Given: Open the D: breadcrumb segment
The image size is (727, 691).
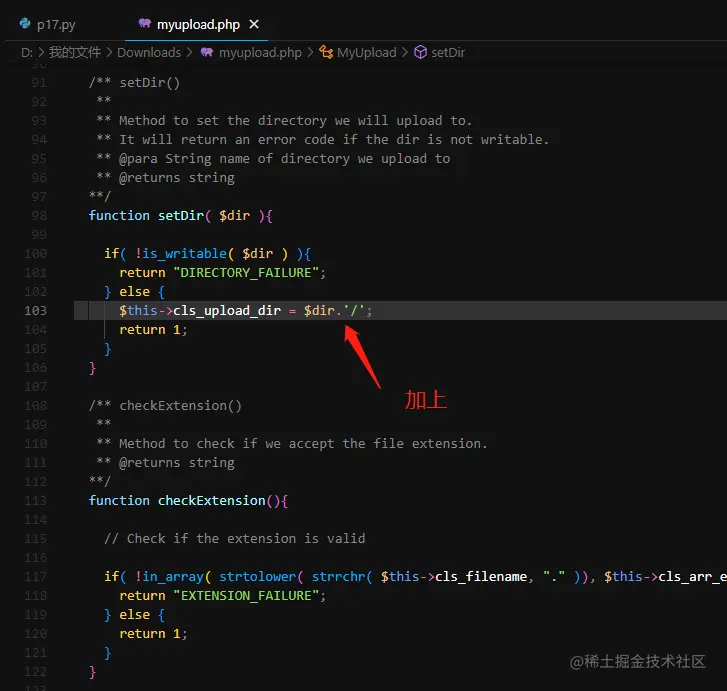Looking at the screenshot, I should pyautogui.click(x=27, y=52).
